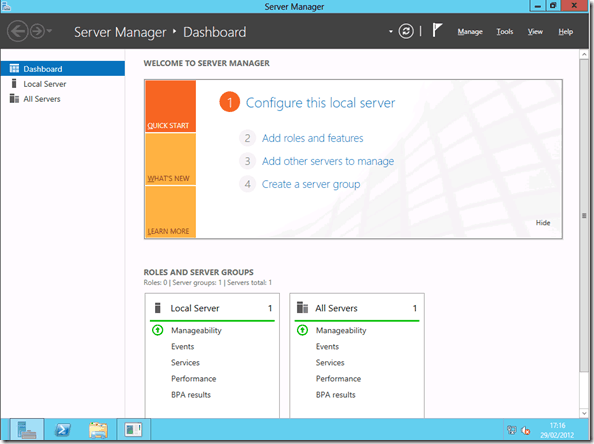The width and height of the screenshot is (594, 444).
Task: Click the volume tray icon
Action: pyautogui.click(x=525, y=430)
